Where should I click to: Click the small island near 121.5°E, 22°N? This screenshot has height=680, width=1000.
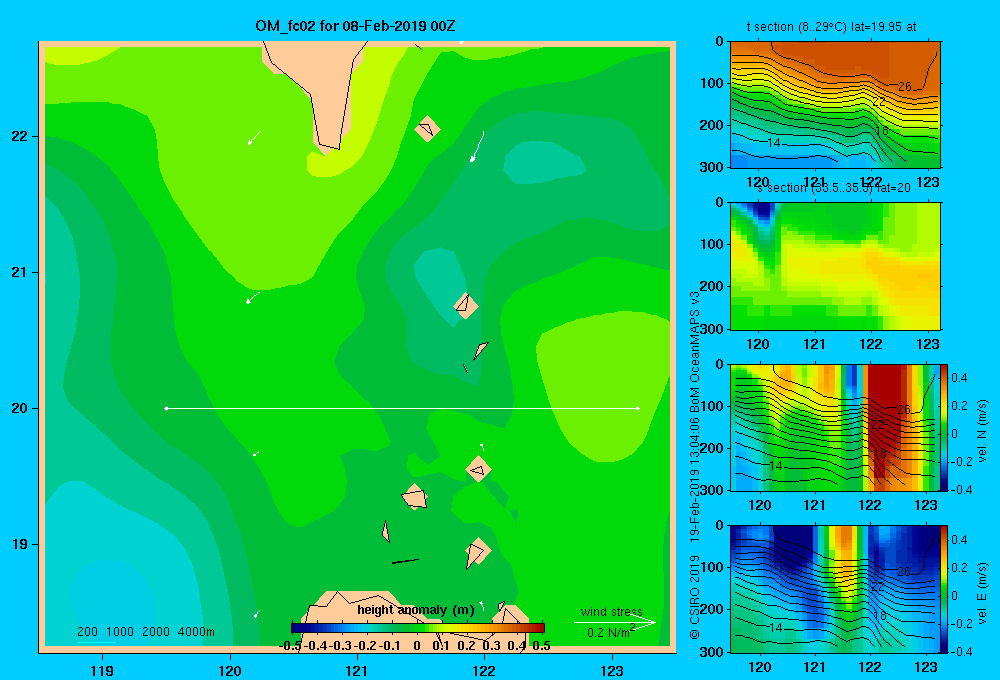click(x=427, y=129)
